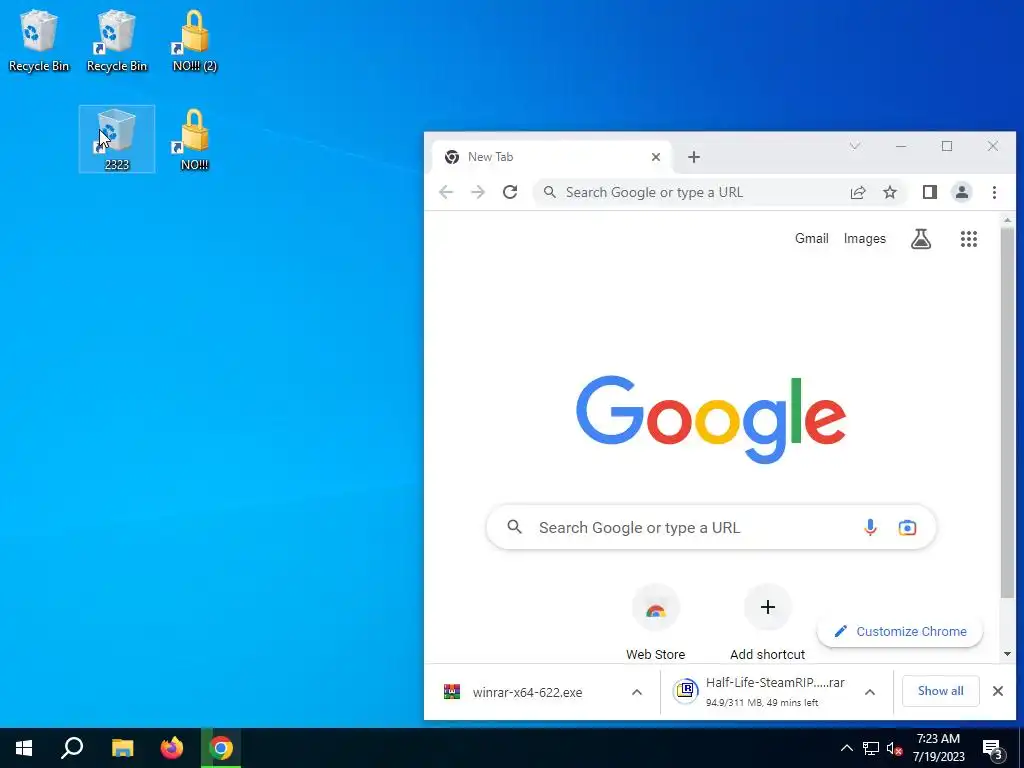The image size is (1024, 768).
Task: Close the downloads bar
Action: 998,691
